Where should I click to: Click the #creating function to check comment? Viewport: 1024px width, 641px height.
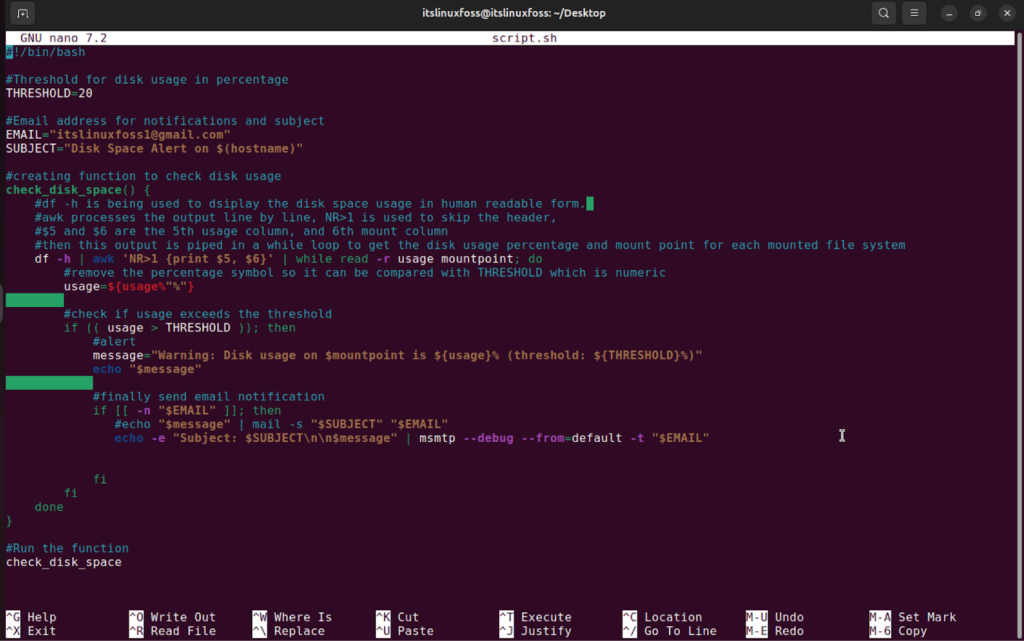(x=144, y=176)
